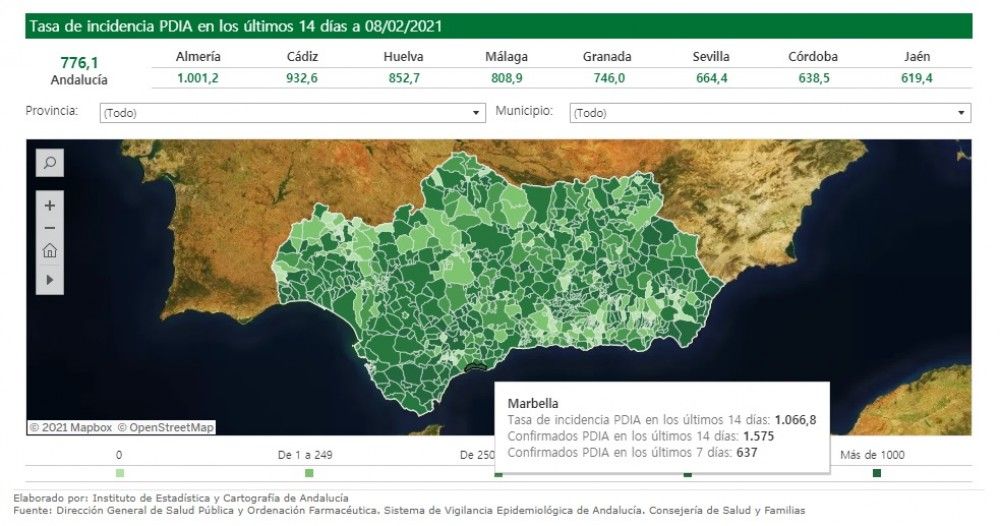Click Huelva incidence value 852,7
The width and height of the screenshot is (1000, 526).
point(404,78)
